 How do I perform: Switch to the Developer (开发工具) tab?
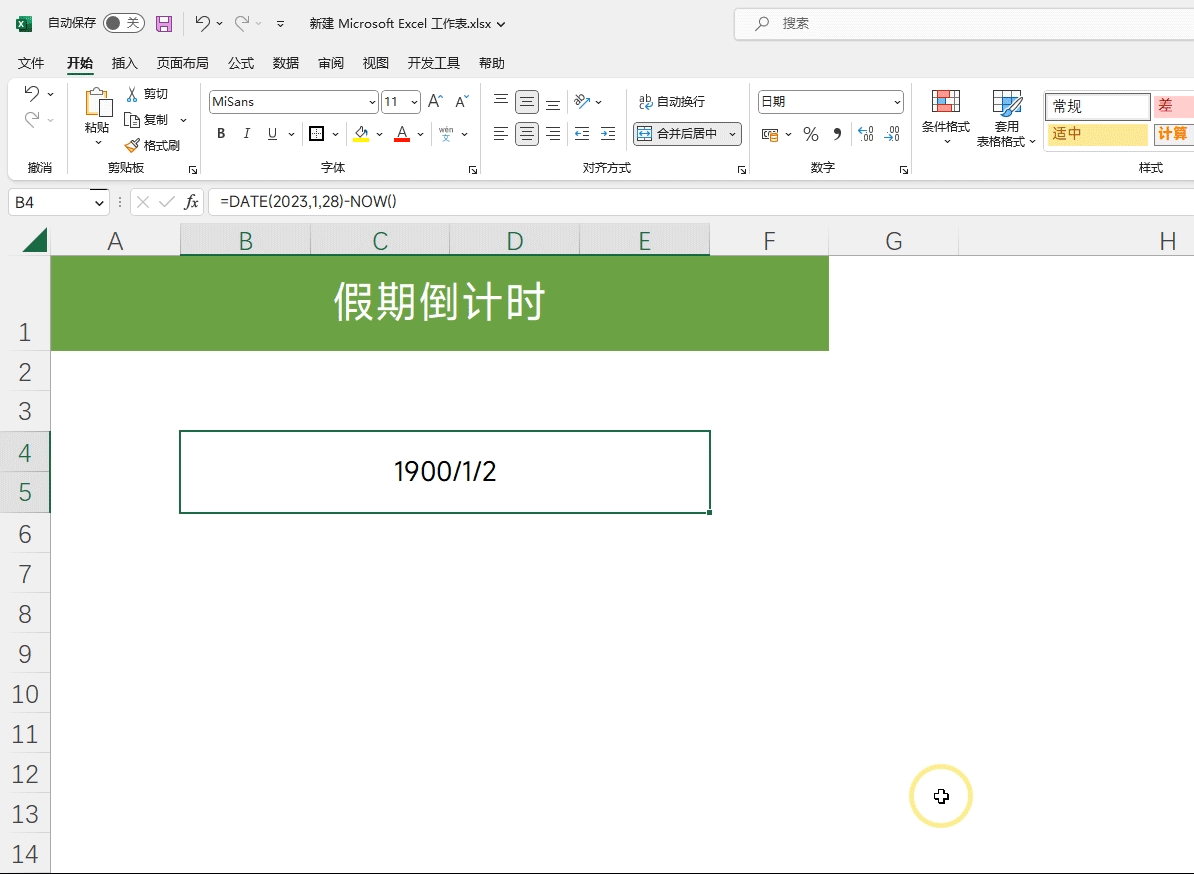pyautogui.click(x=433, y=63)
